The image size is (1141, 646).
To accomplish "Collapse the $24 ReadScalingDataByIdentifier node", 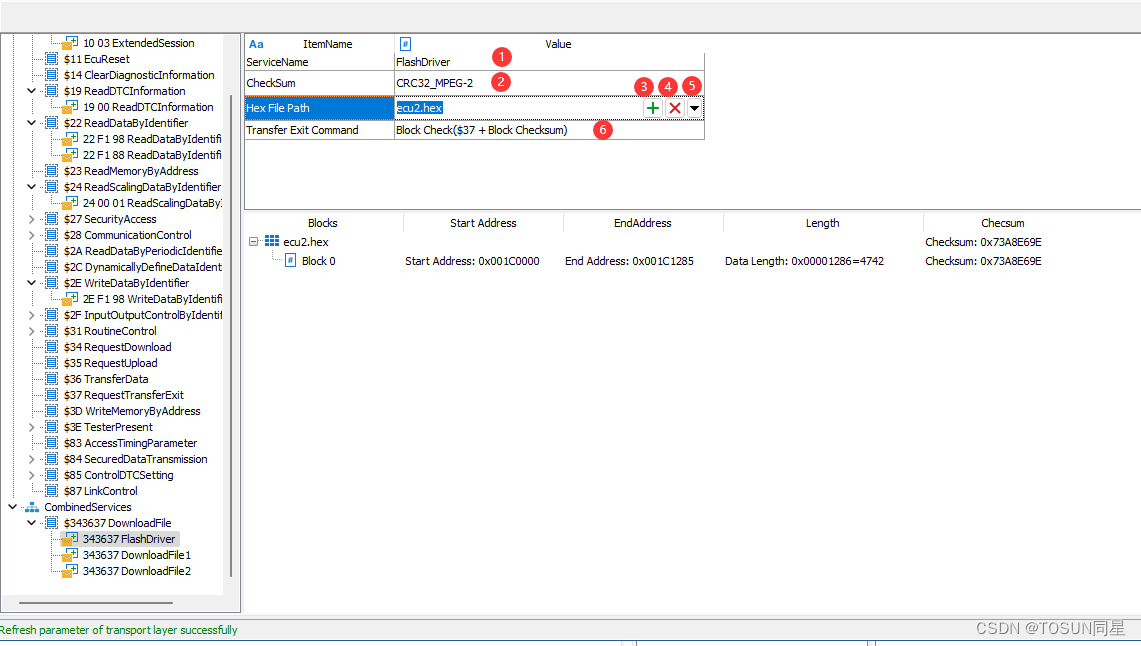I will click(31, 187).
